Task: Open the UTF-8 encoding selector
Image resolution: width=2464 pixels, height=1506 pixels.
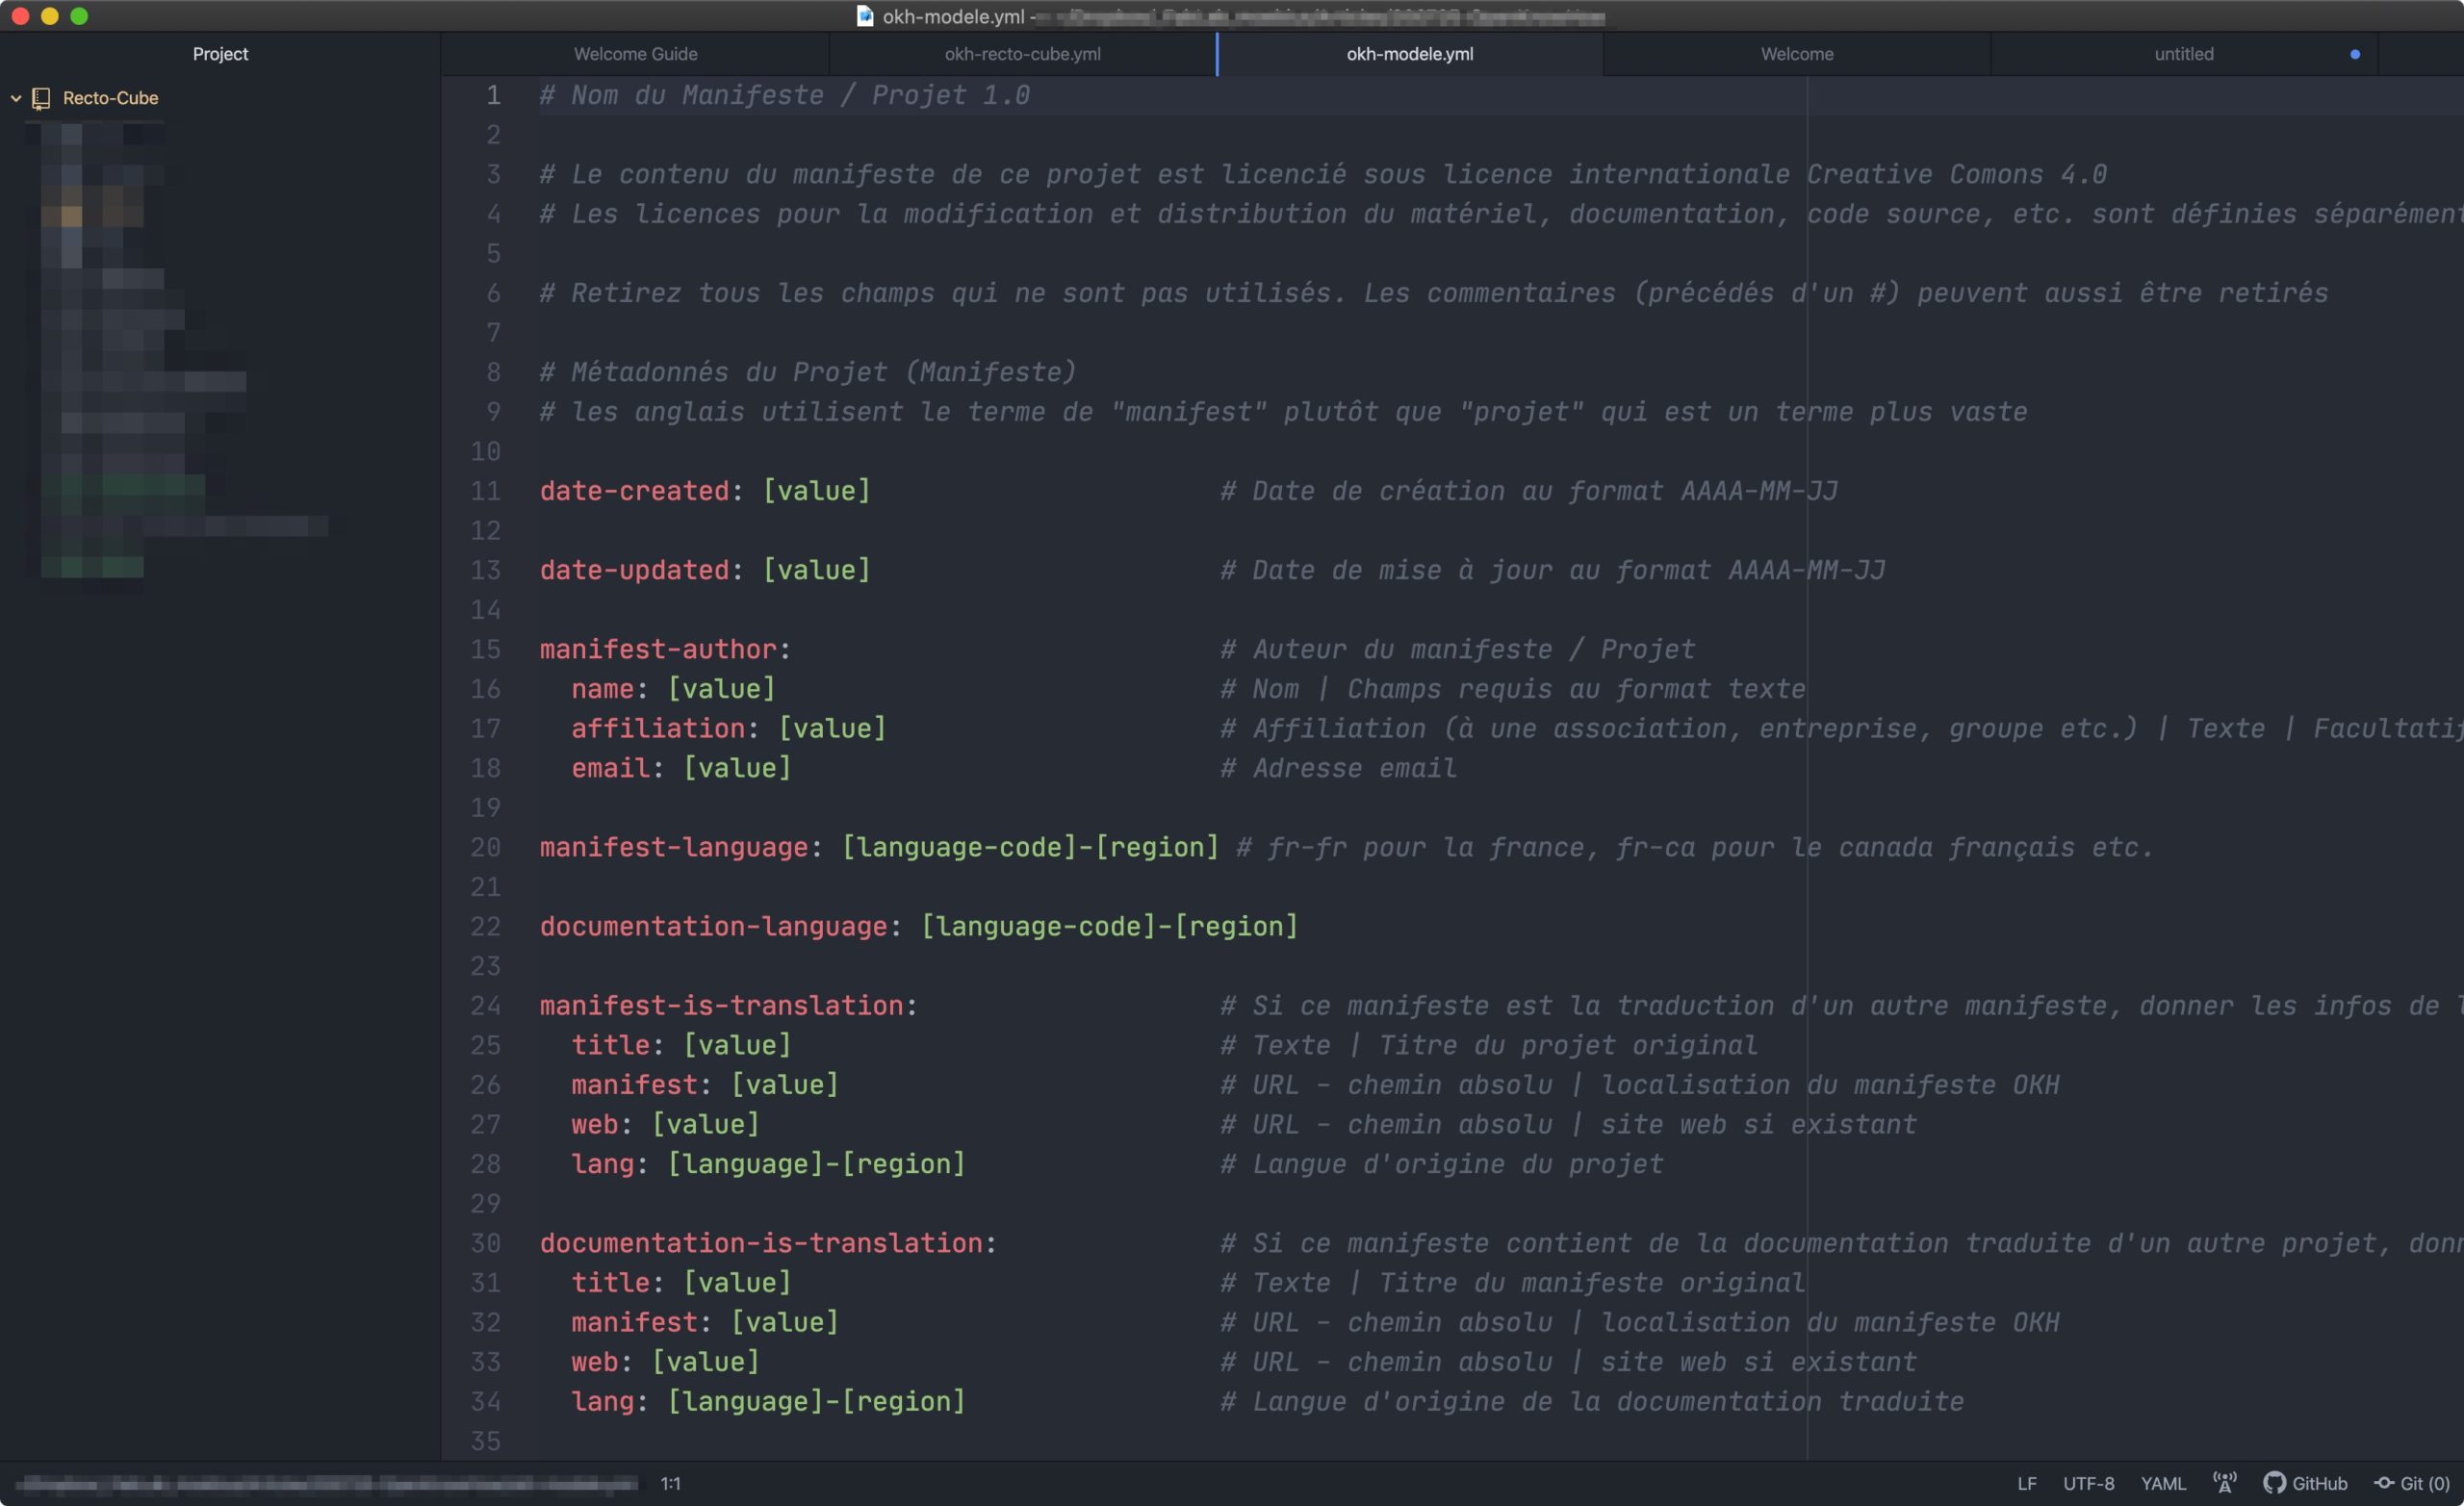Action: [2088, 1483]
